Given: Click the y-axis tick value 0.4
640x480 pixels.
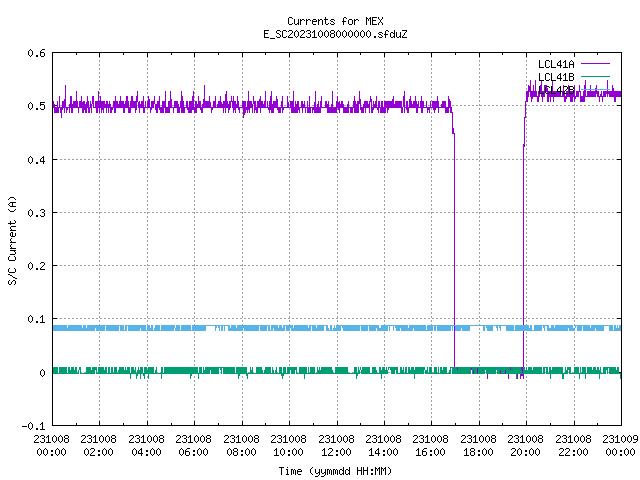Looking at the screenshot, I should 36,160.
